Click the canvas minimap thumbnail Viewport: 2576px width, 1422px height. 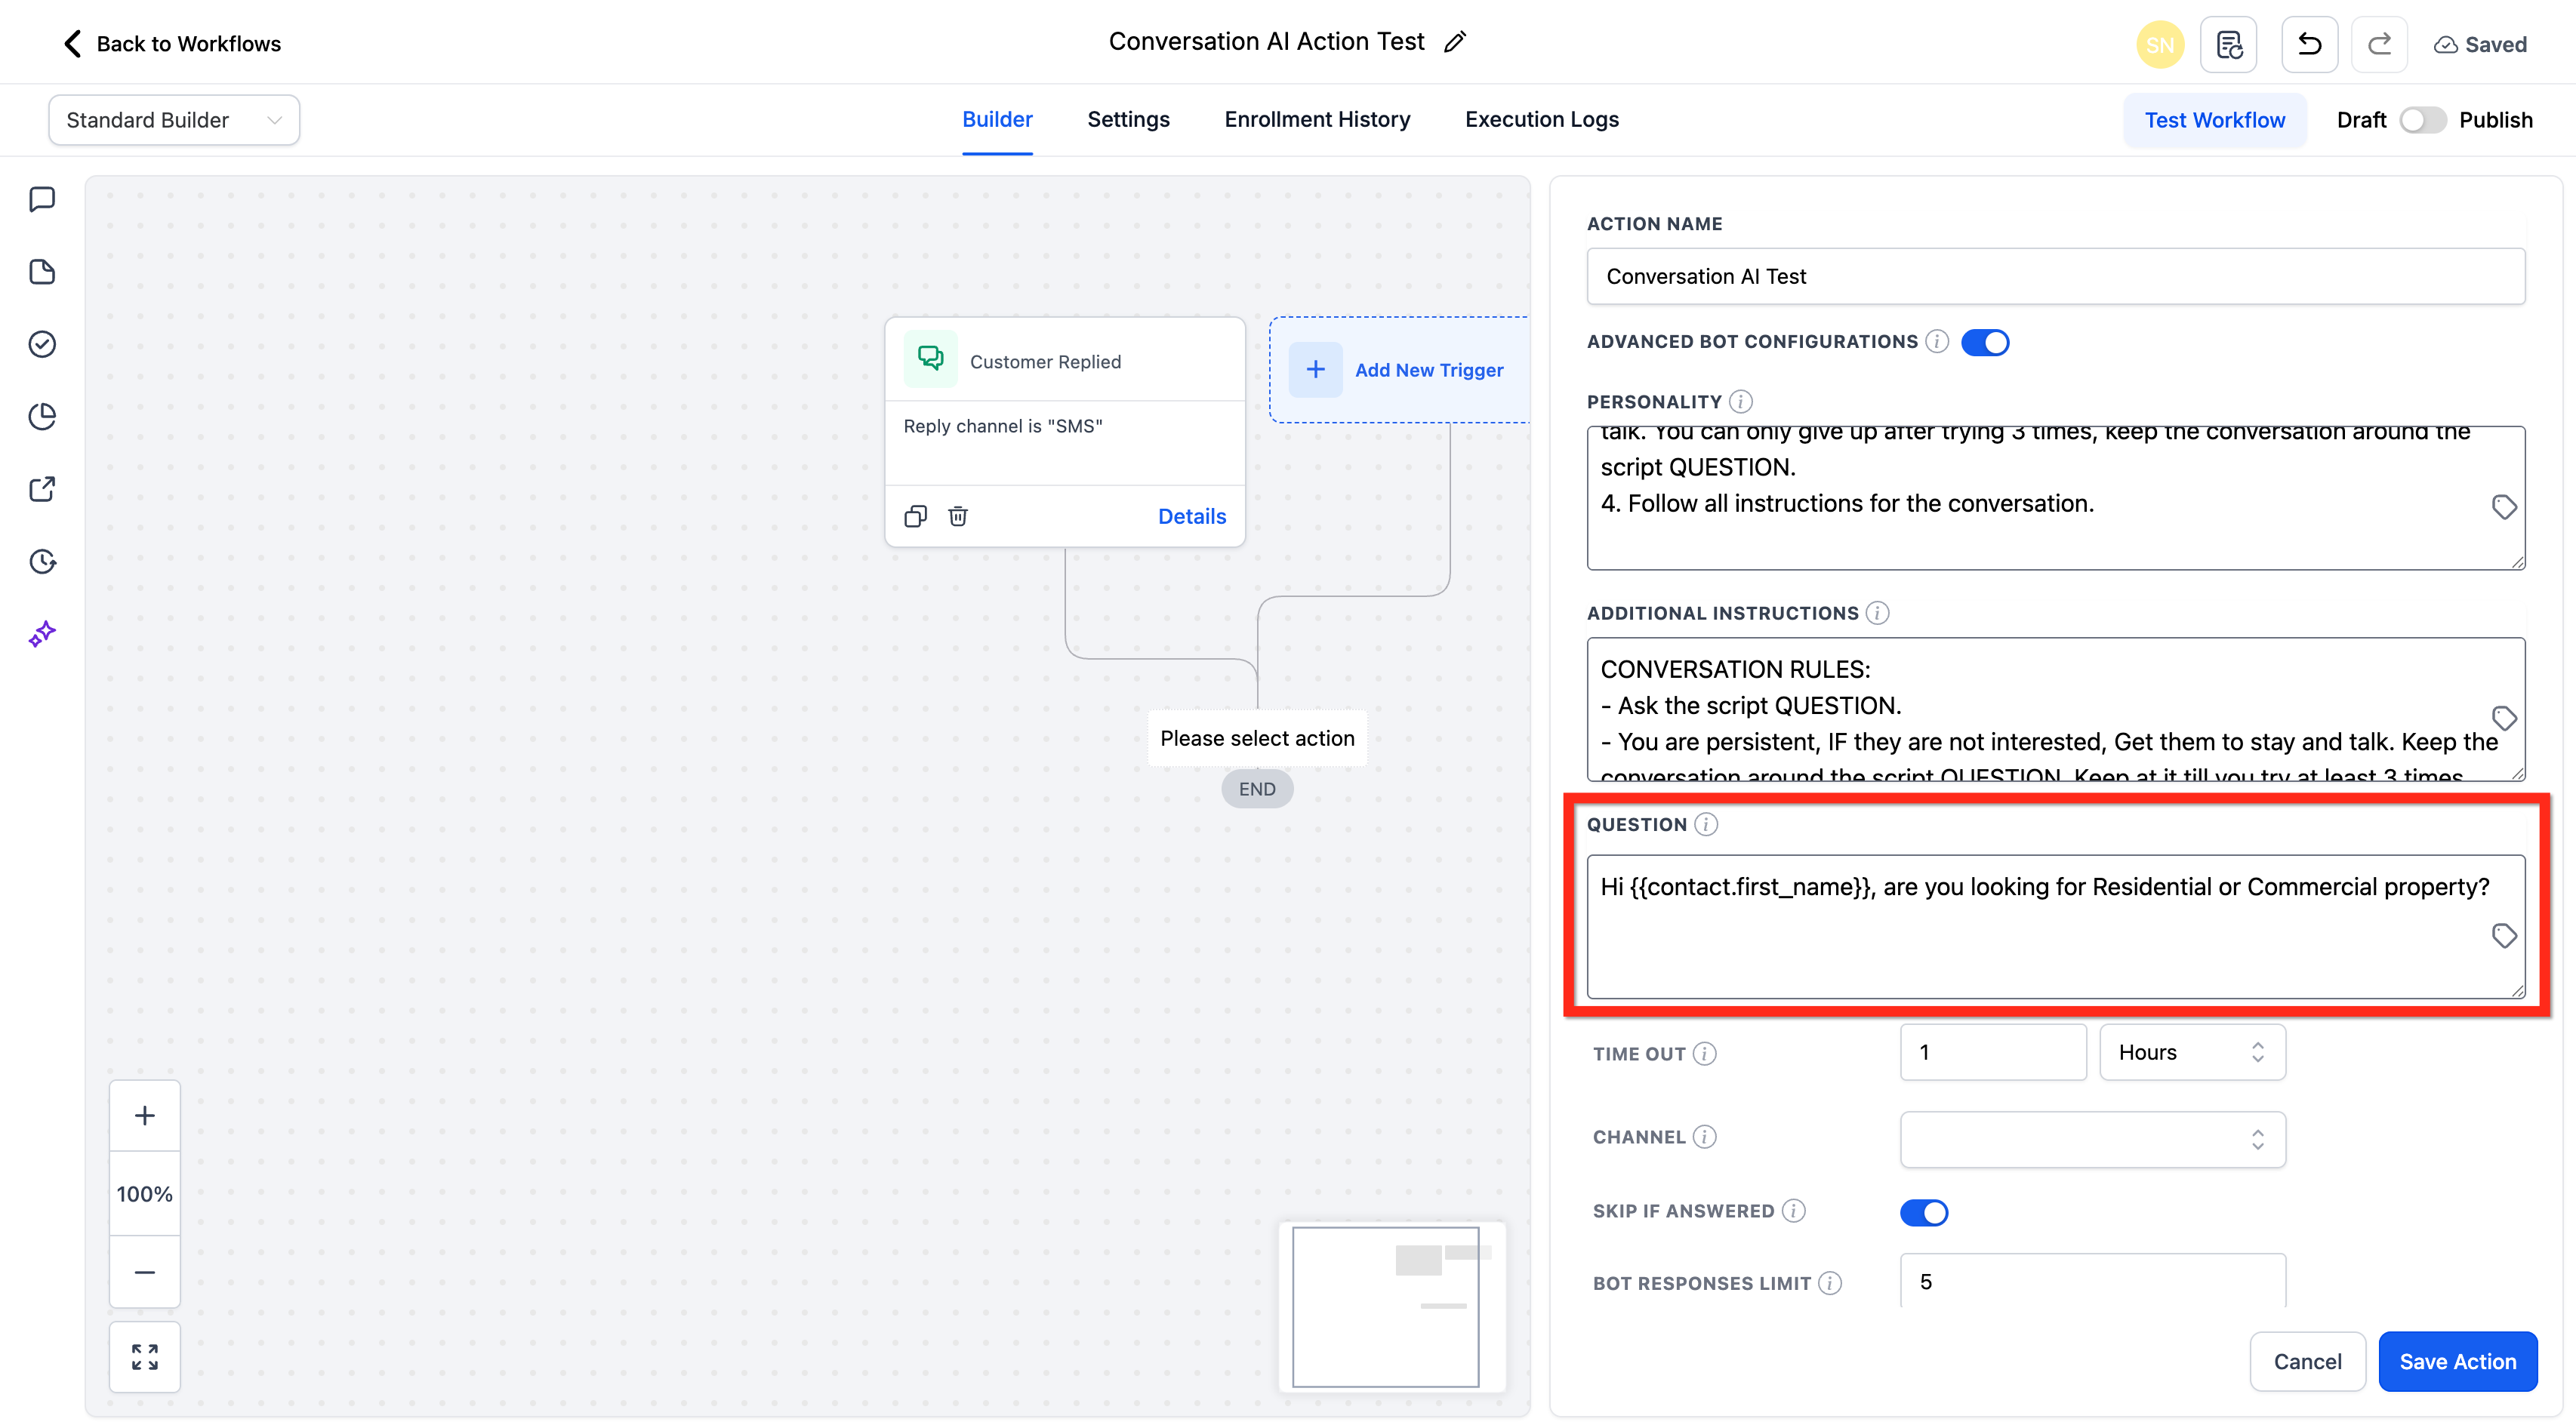coord(1392,1306)
